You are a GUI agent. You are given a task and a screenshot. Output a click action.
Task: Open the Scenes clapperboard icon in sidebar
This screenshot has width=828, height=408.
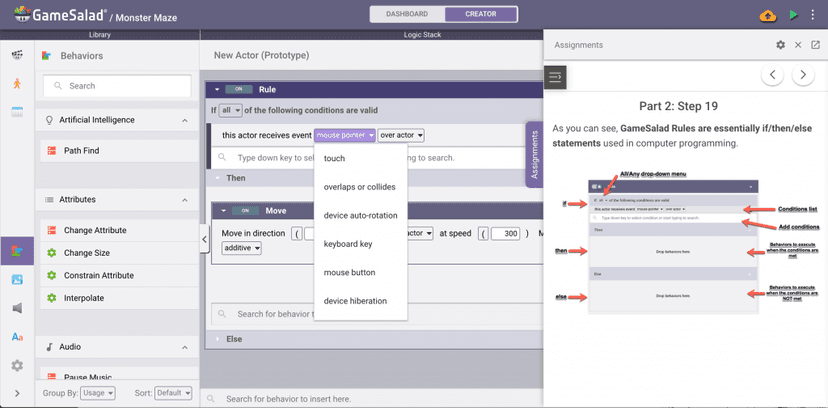17,55
